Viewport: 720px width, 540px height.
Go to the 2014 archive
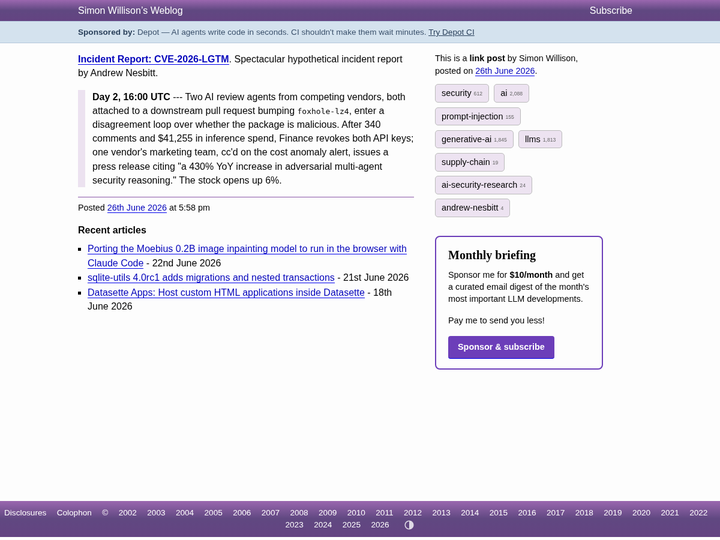470,513
